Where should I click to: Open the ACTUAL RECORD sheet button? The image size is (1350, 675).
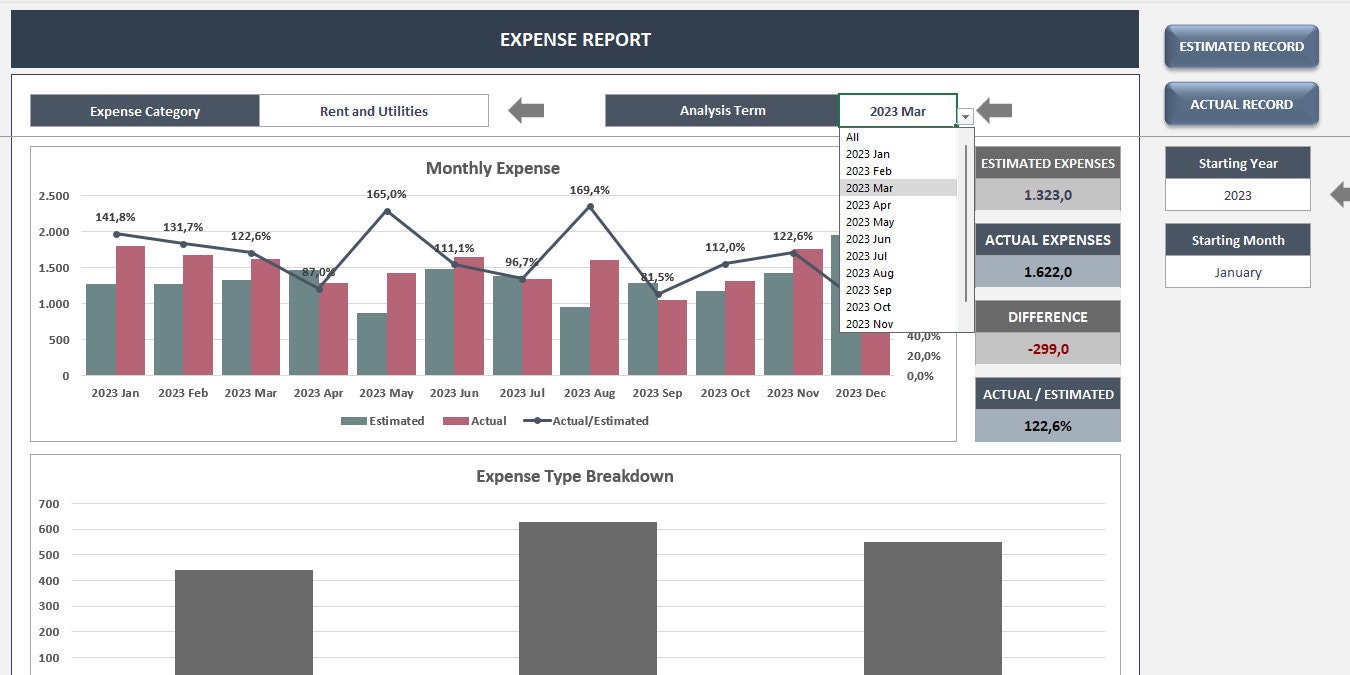[x=1241, y=104]
